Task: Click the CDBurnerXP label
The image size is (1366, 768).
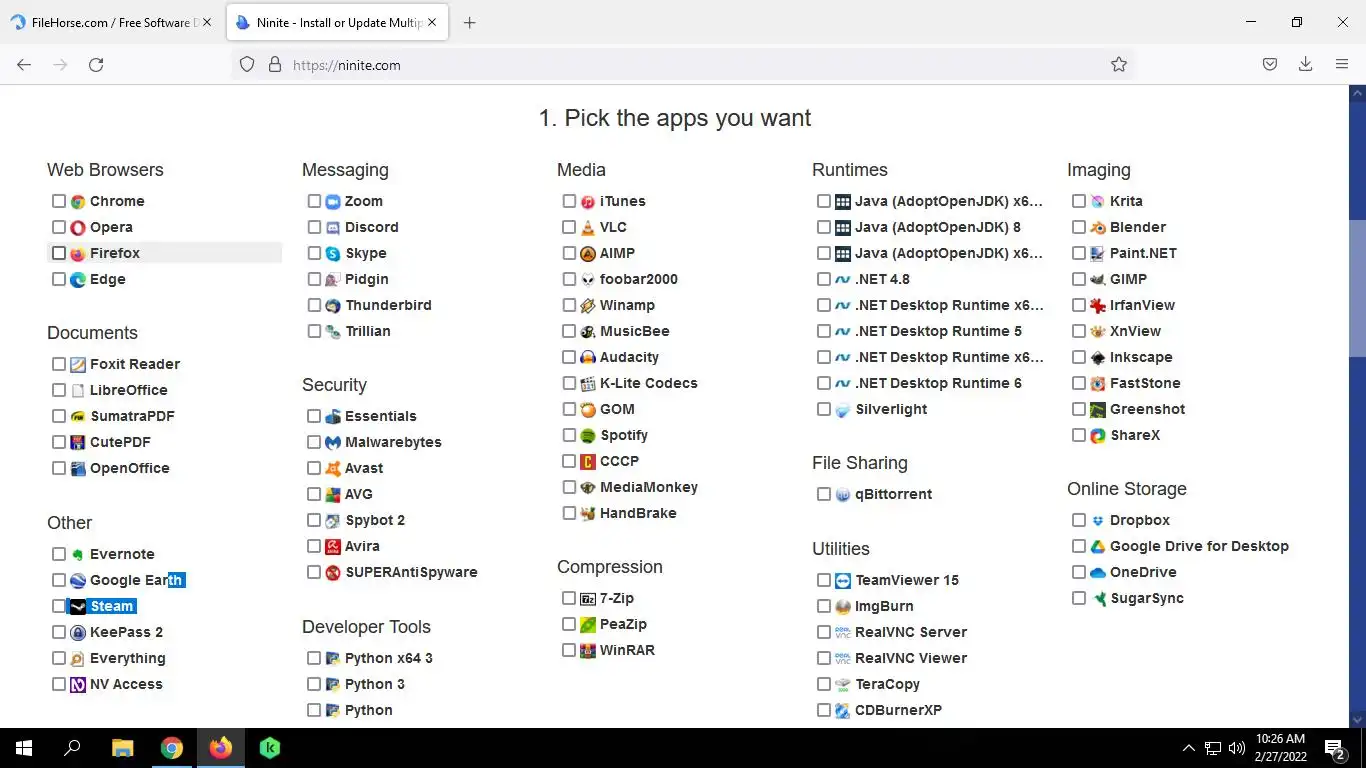Action: coord(898,710)
